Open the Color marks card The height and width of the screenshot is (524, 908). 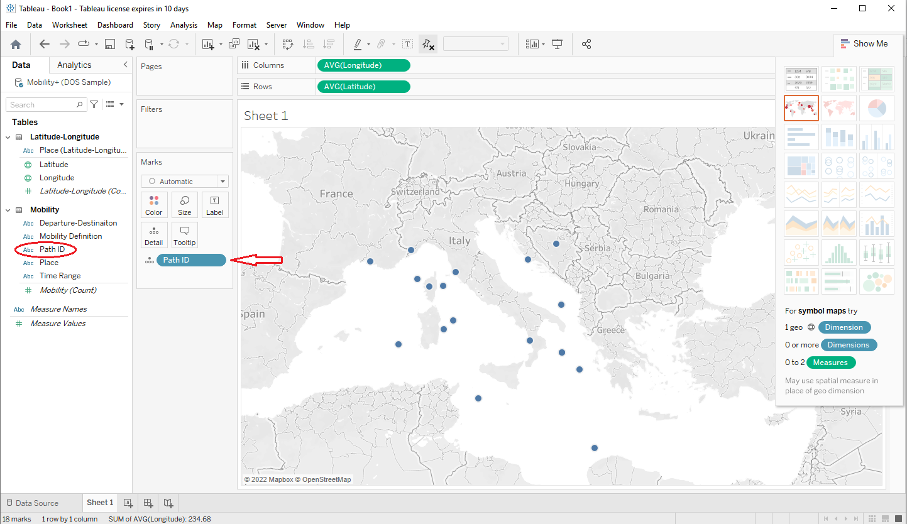click(154, 205)
